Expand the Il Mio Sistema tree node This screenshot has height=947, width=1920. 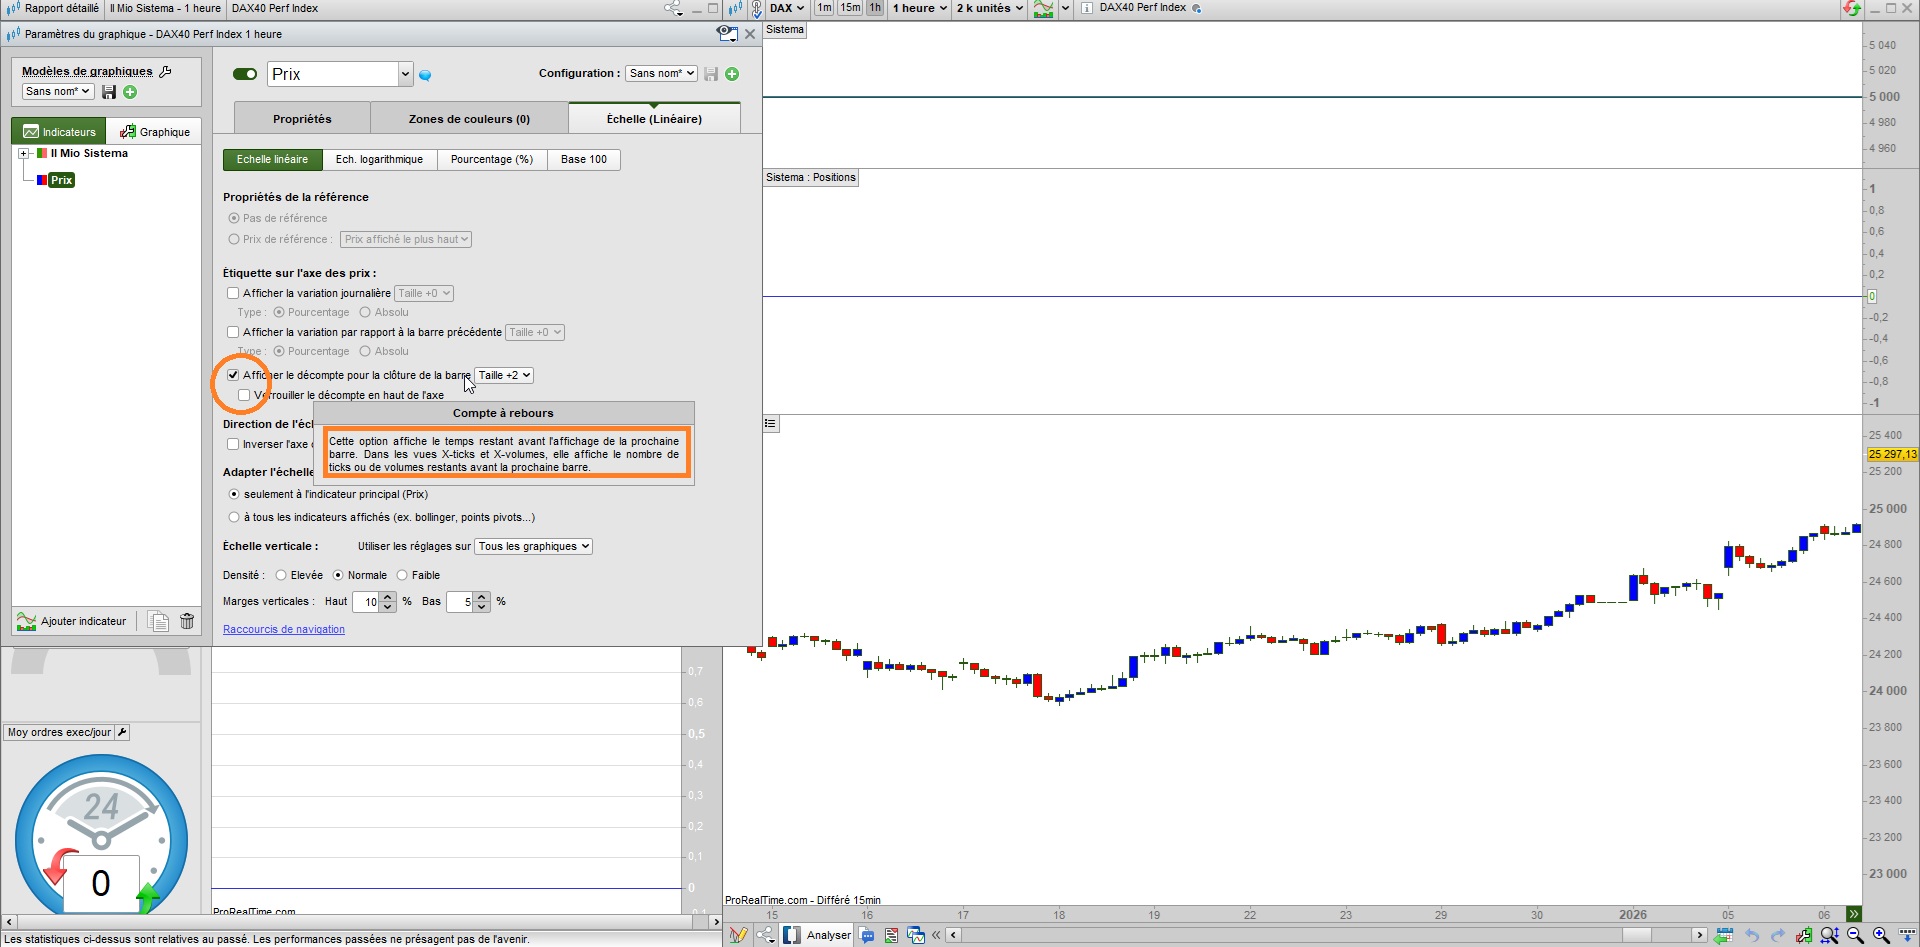tap(23, 154)
